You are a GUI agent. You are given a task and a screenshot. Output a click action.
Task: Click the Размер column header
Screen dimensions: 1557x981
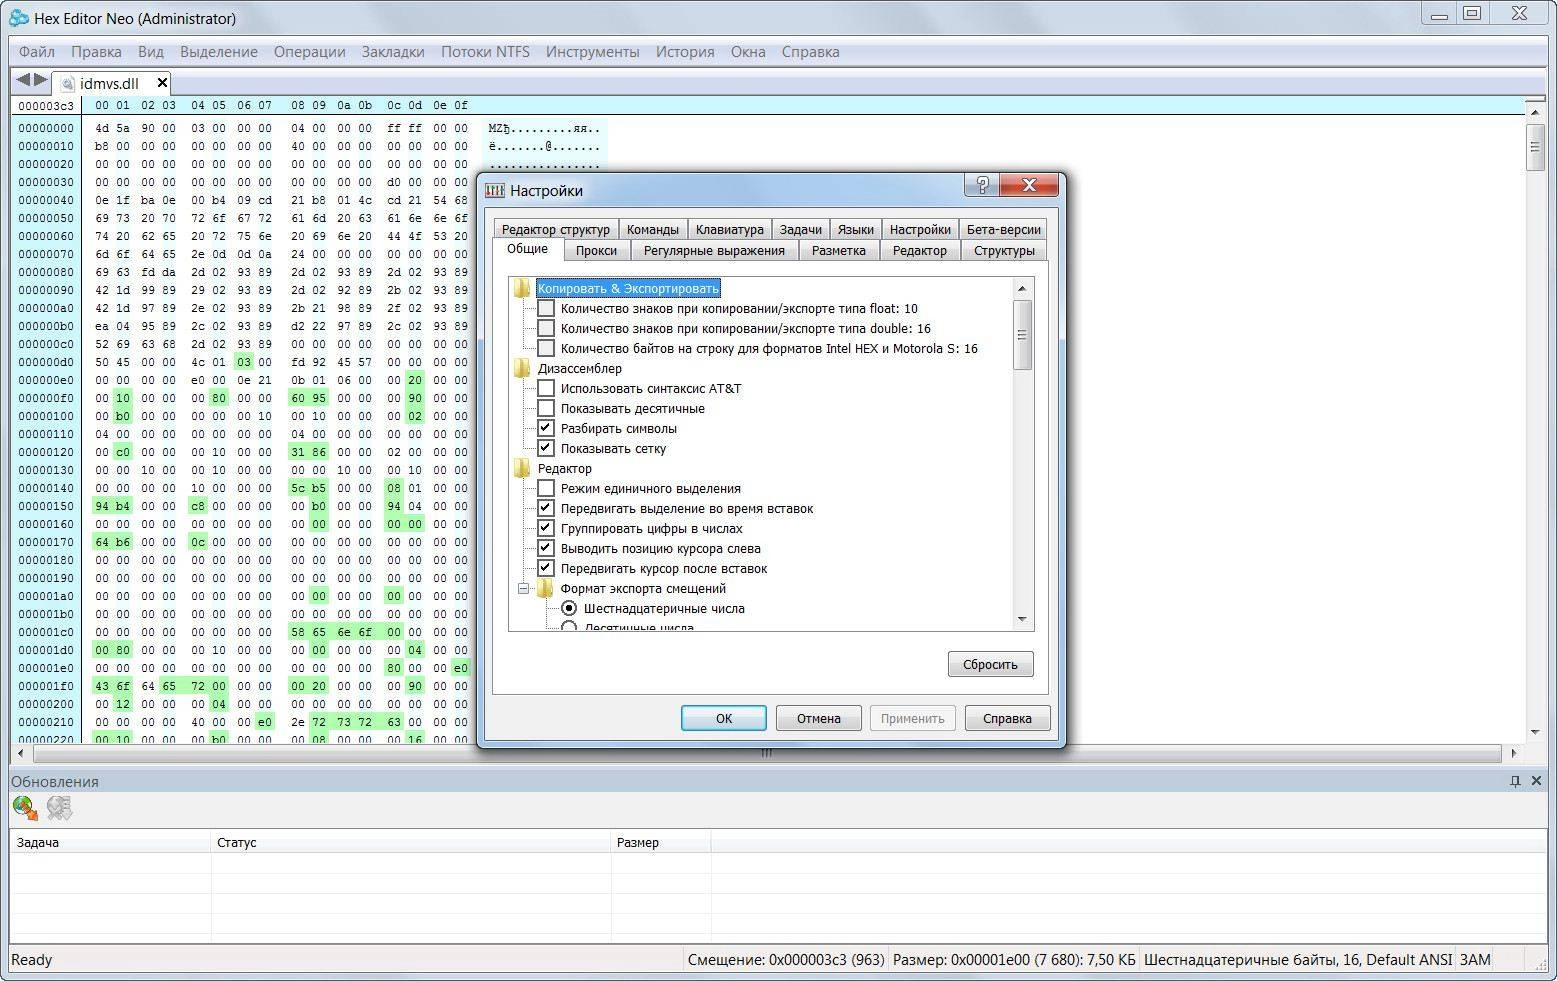[x=661, y=842]
